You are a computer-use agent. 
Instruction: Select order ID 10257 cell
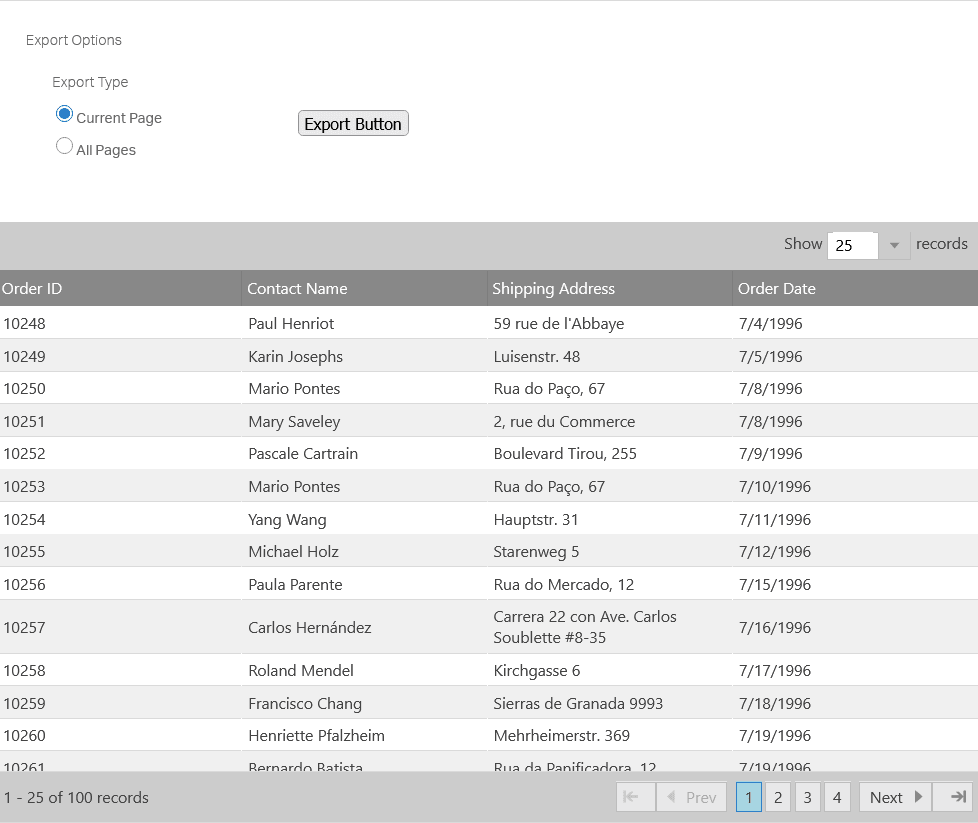(120, 627)
